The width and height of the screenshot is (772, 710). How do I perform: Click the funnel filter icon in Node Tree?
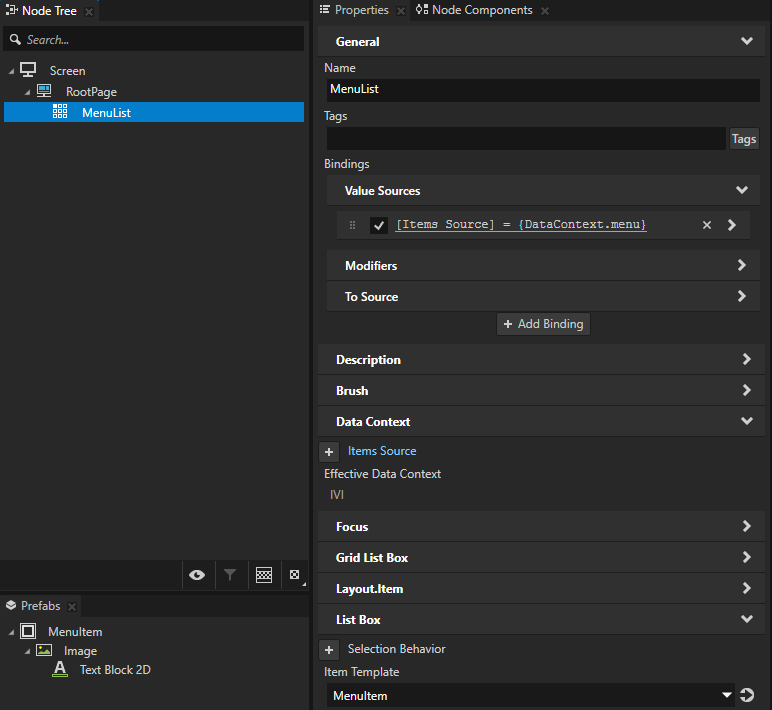230,575
